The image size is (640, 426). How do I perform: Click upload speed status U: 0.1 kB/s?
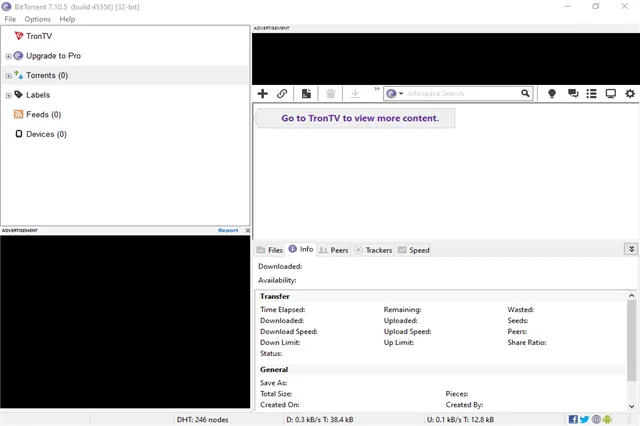click(460, 419)
